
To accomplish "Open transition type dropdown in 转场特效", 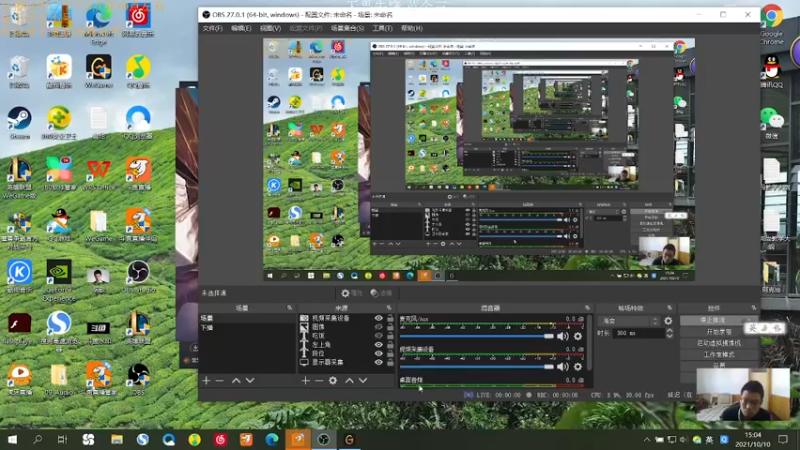I will (x=631, y=321).
